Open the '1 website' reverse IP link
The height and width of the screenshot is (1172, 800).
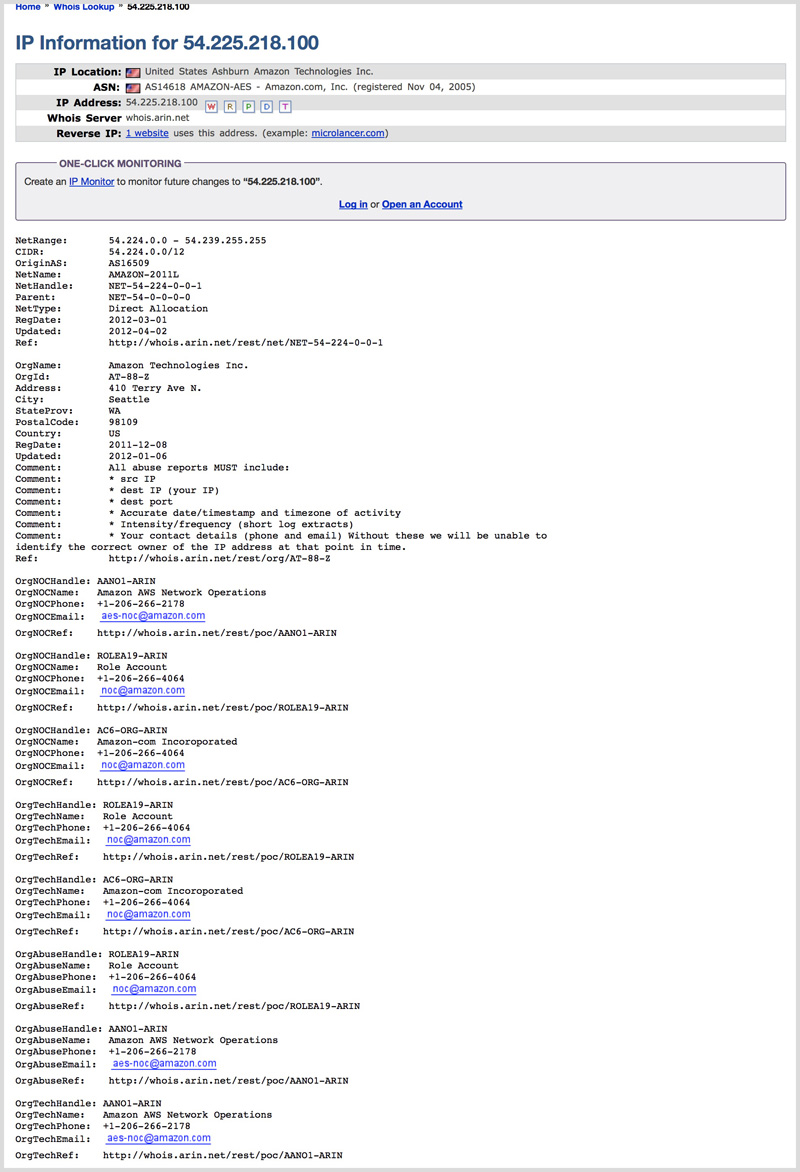click(x=147, y=133)
